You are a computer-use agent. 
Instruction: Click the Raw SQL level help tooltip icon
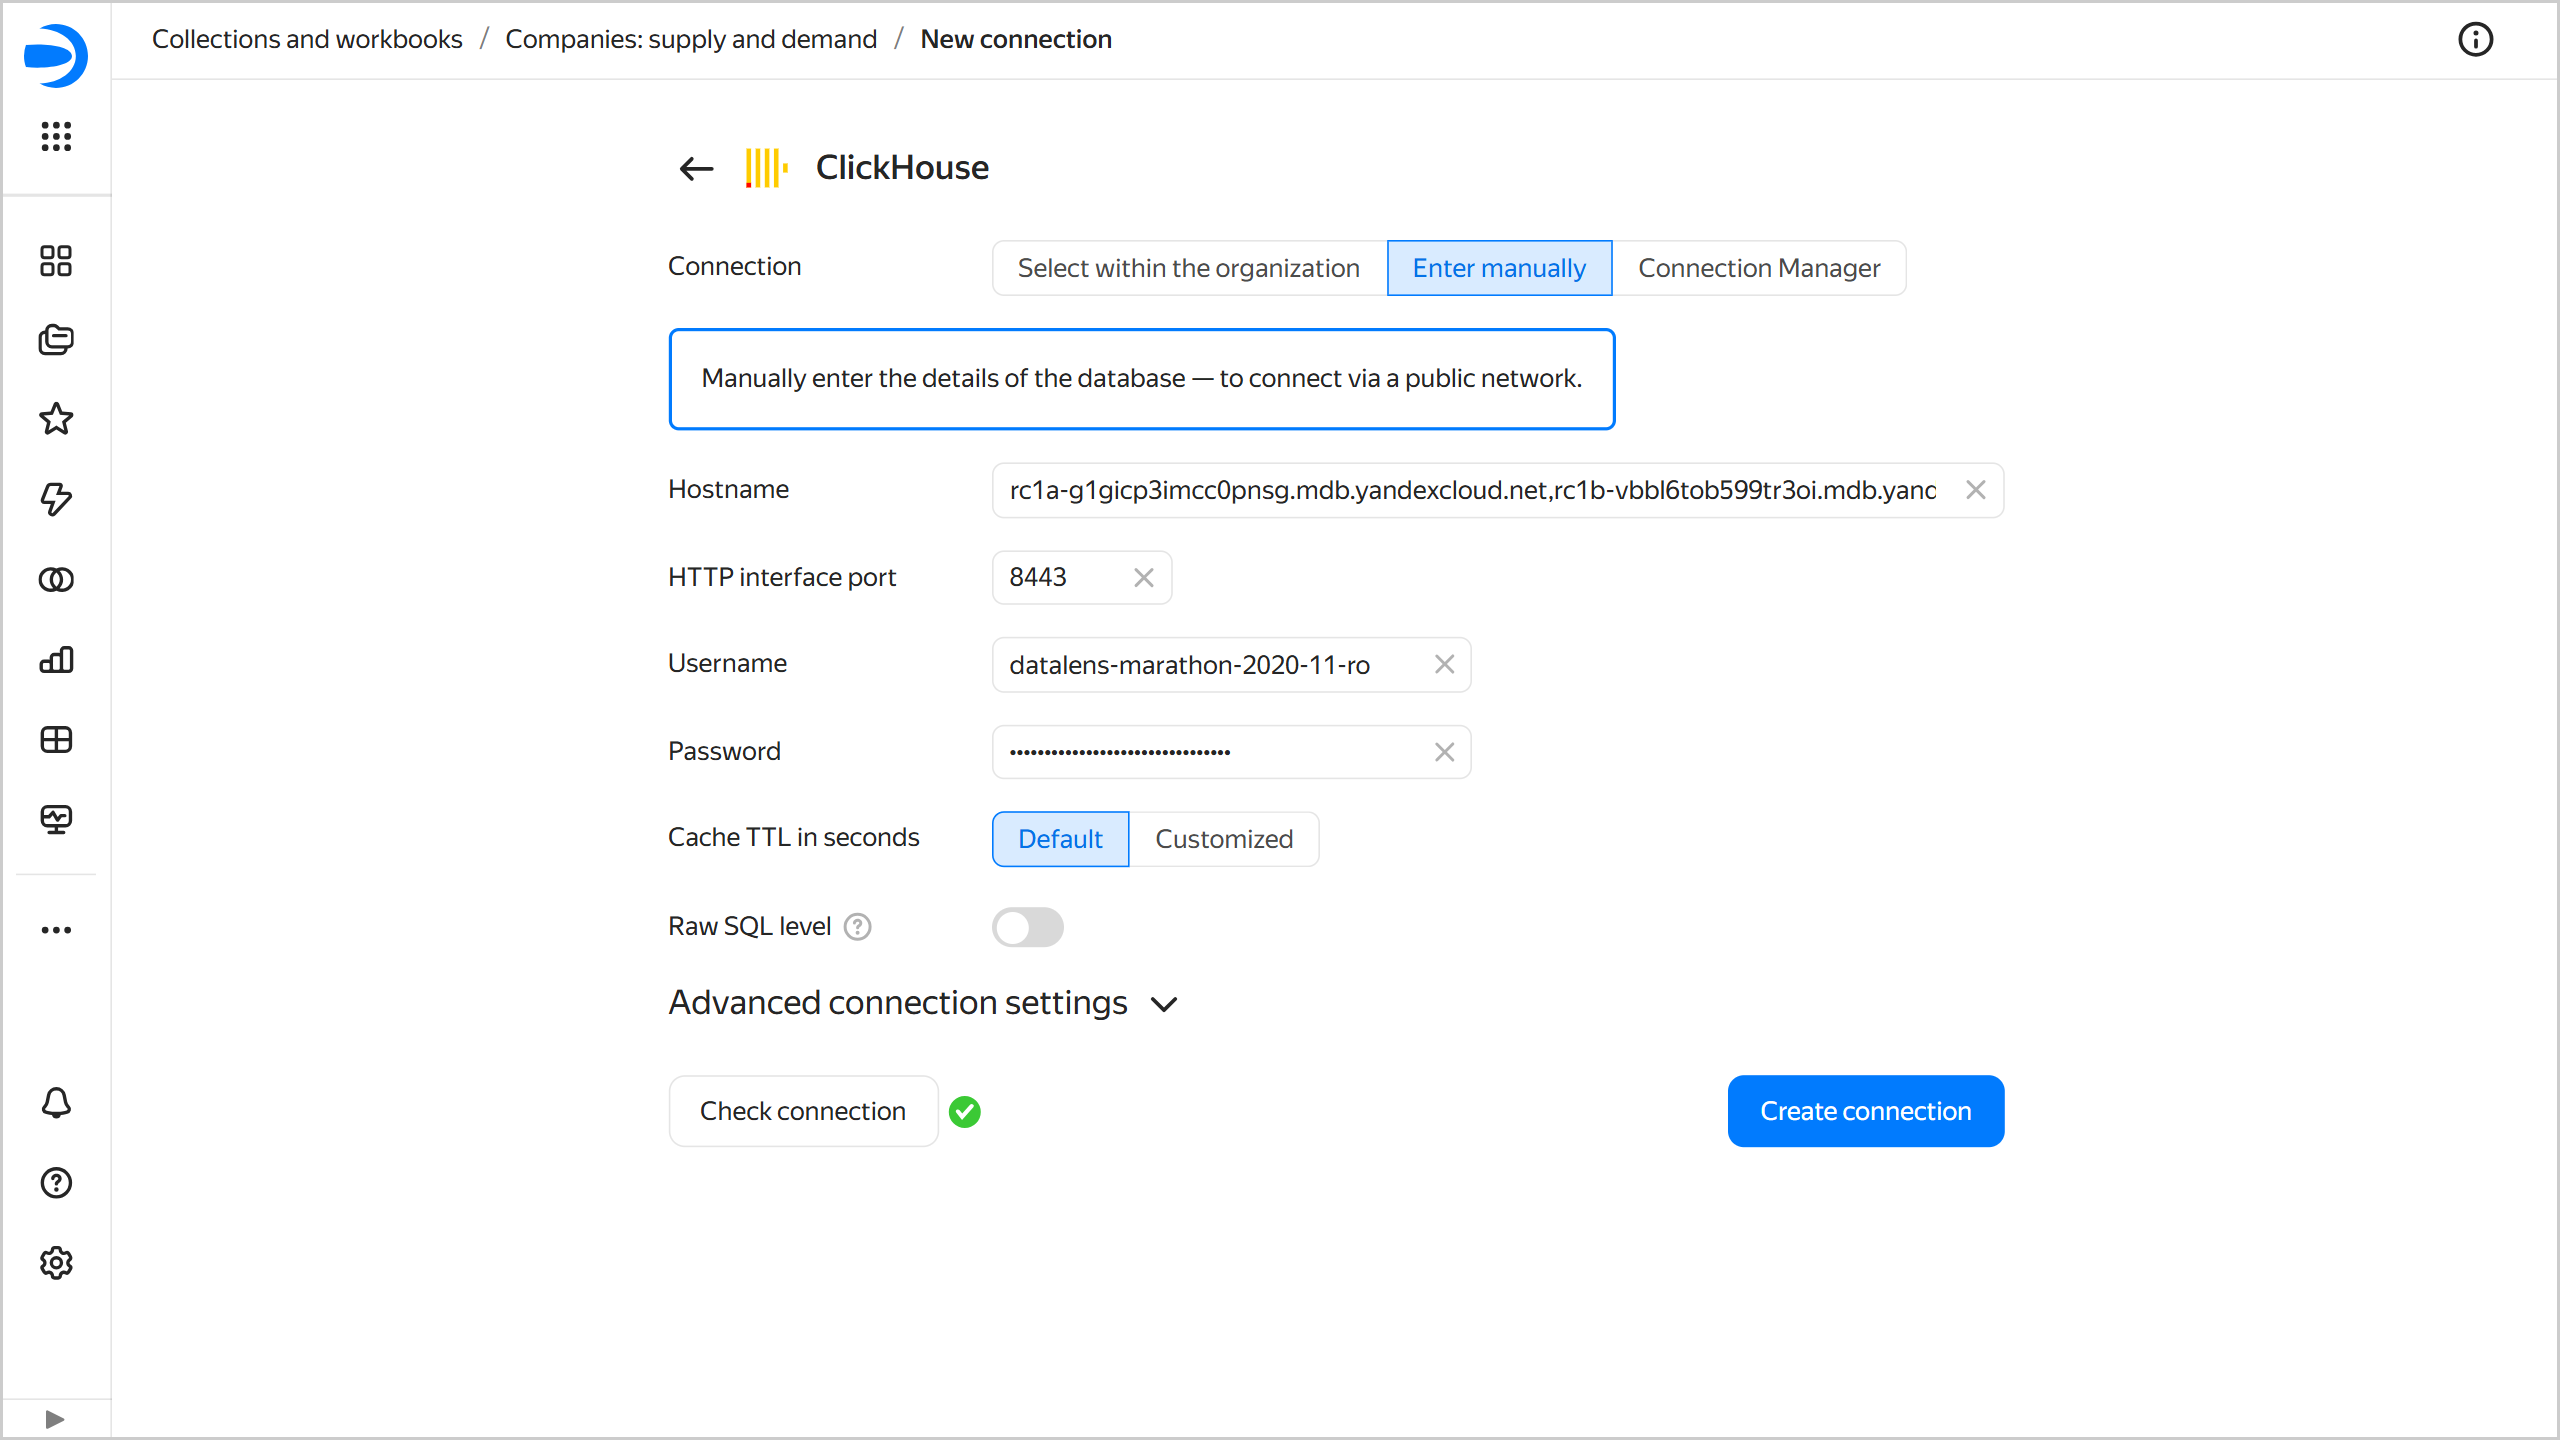tap(857, 927)
